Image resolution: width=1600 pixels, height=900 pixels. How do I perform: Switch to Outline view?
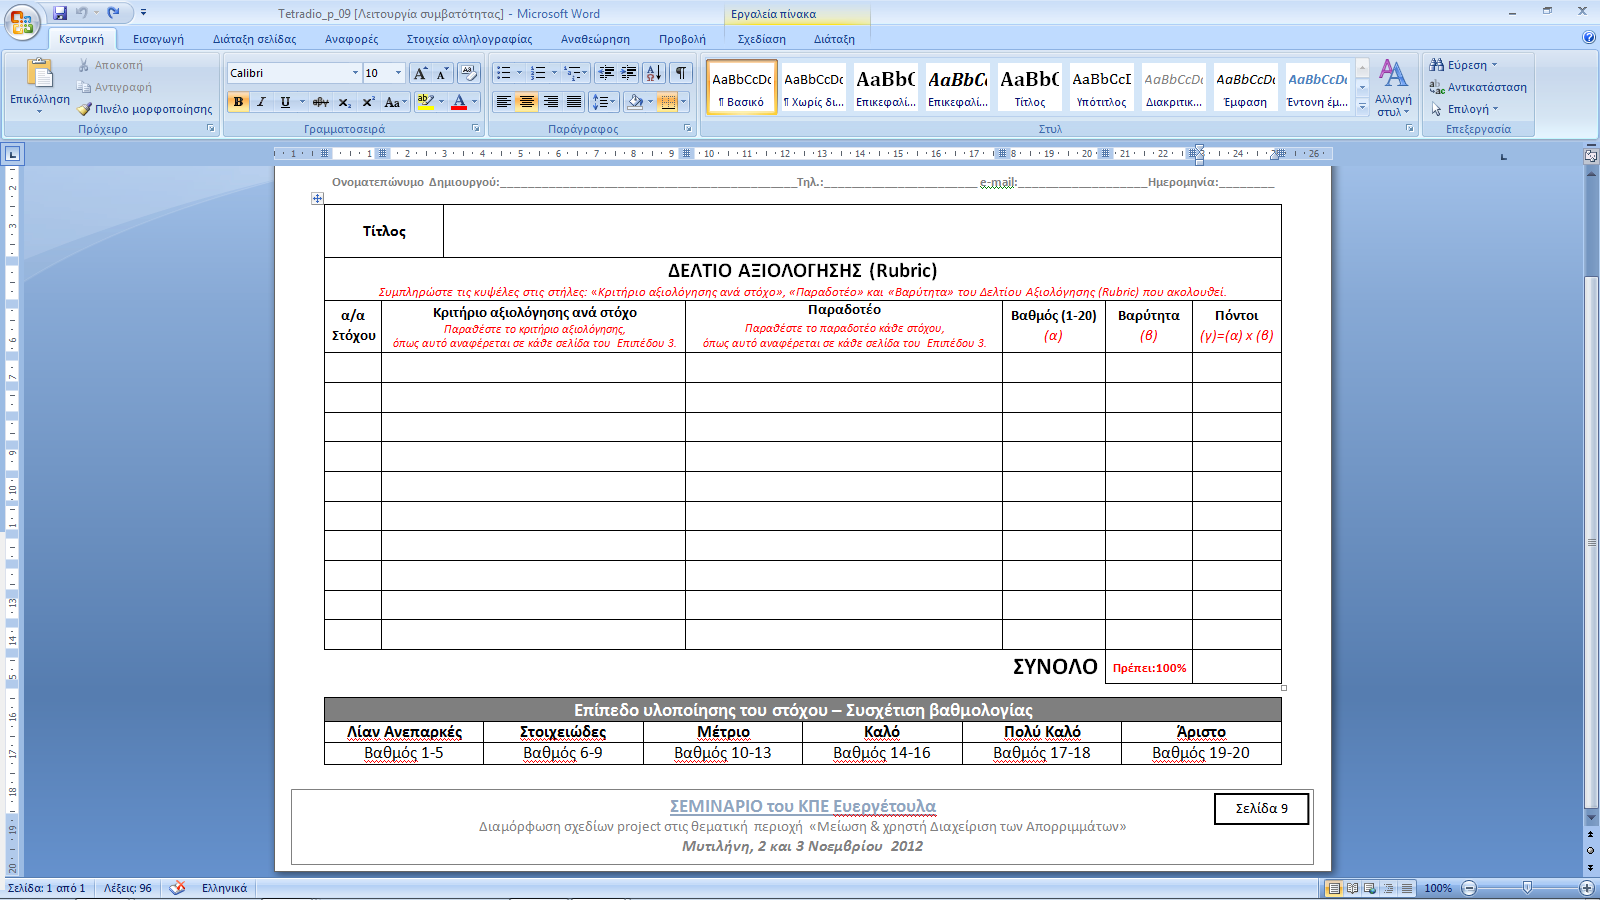coord(1389,888)
